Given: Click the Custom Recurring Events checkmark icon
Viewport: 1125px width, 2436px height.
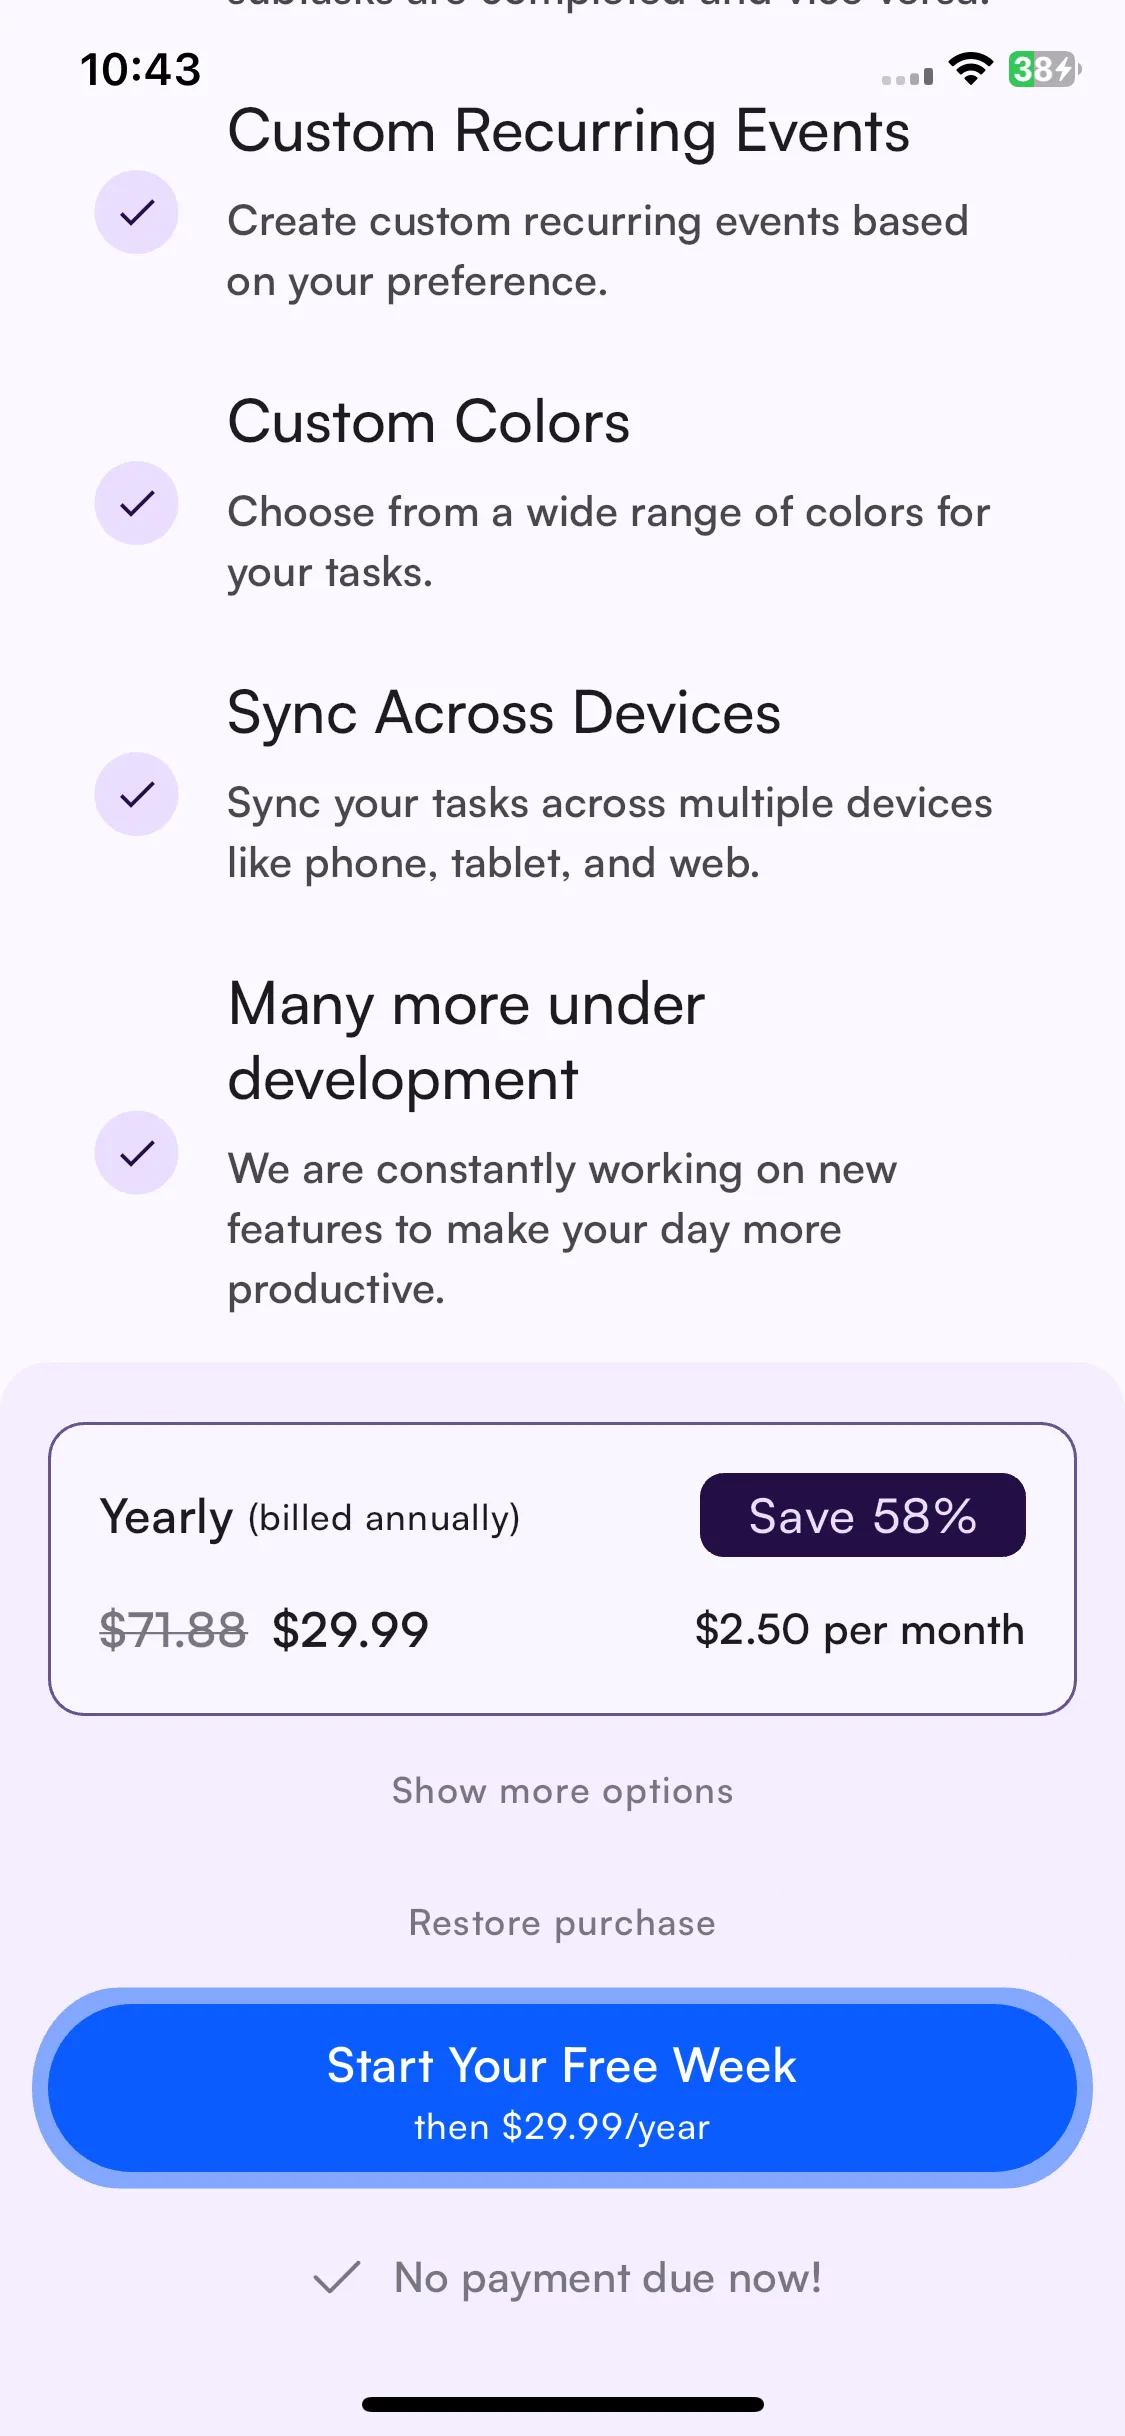Looking at the screenshot, I should [x=136, y=212].
